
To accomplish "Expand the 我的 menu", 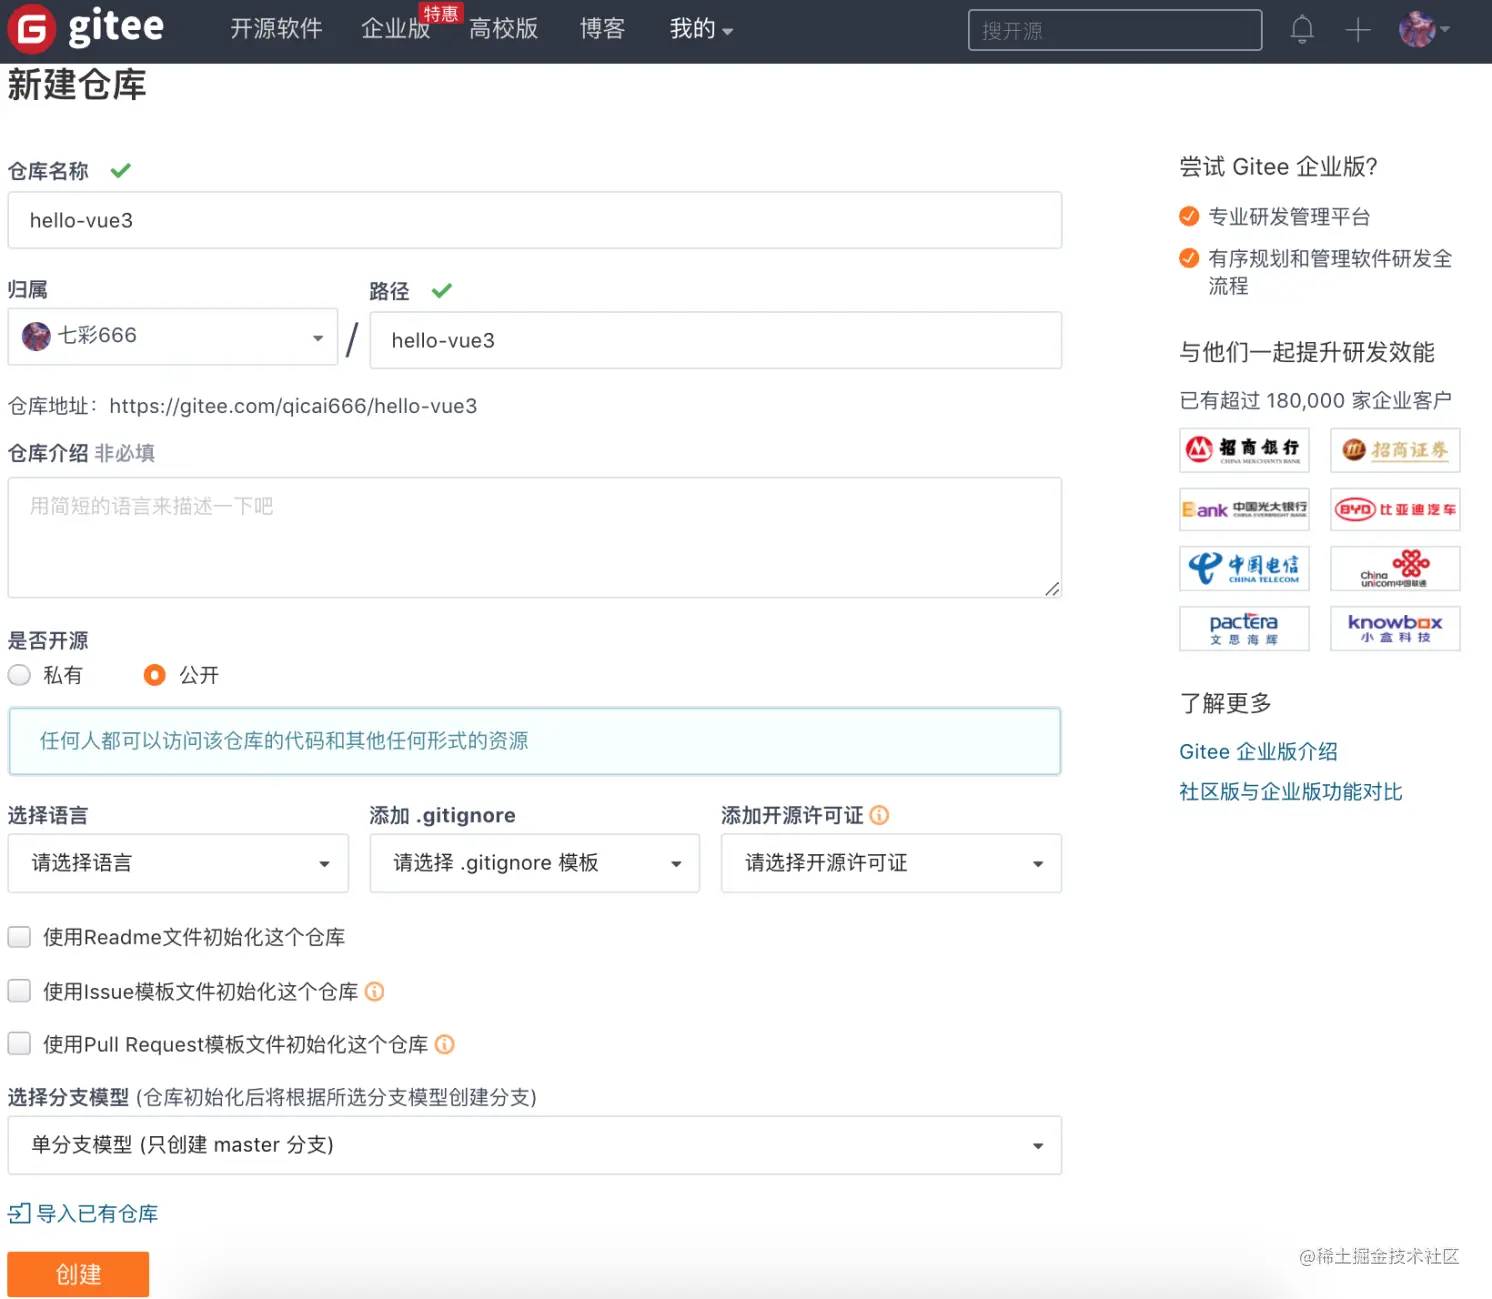I will coord(701,29).
